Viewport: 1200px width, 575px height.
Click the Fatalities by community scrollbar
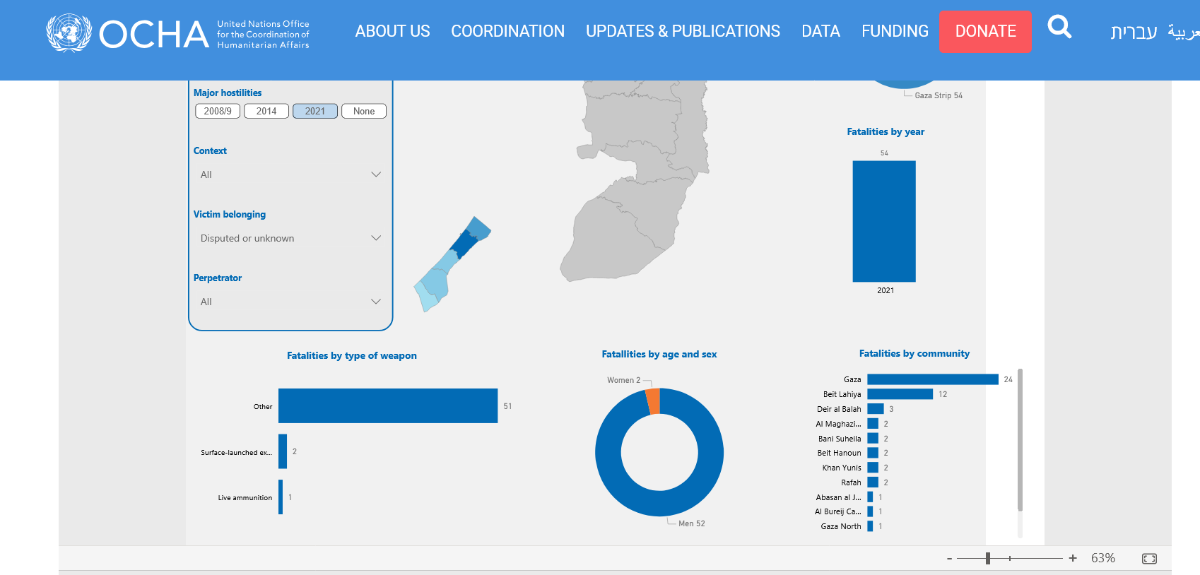pos(1020,440)
